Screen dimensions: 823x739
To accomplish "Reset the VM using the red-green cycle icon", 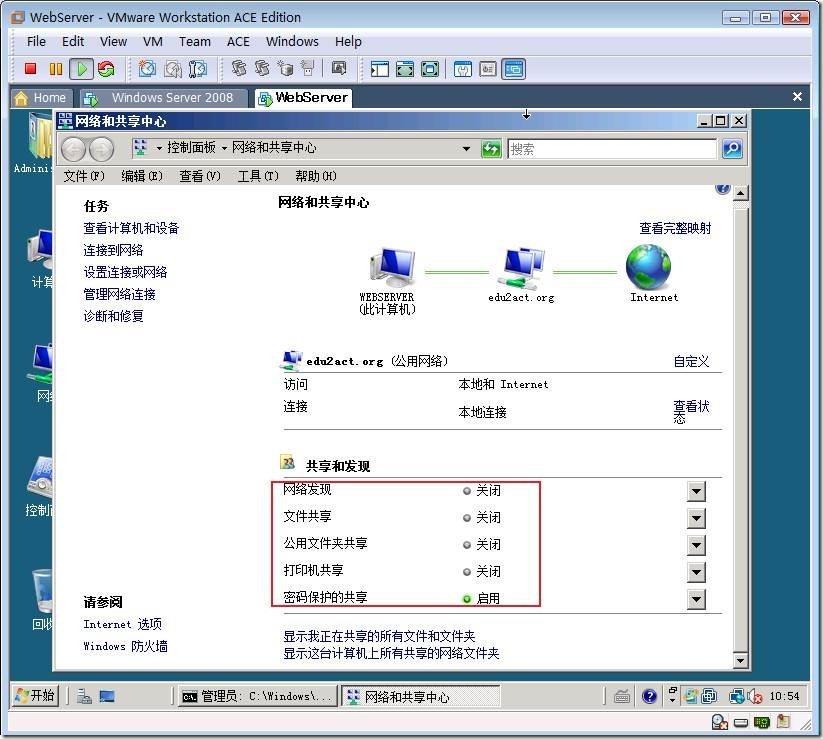I will 107,69.
